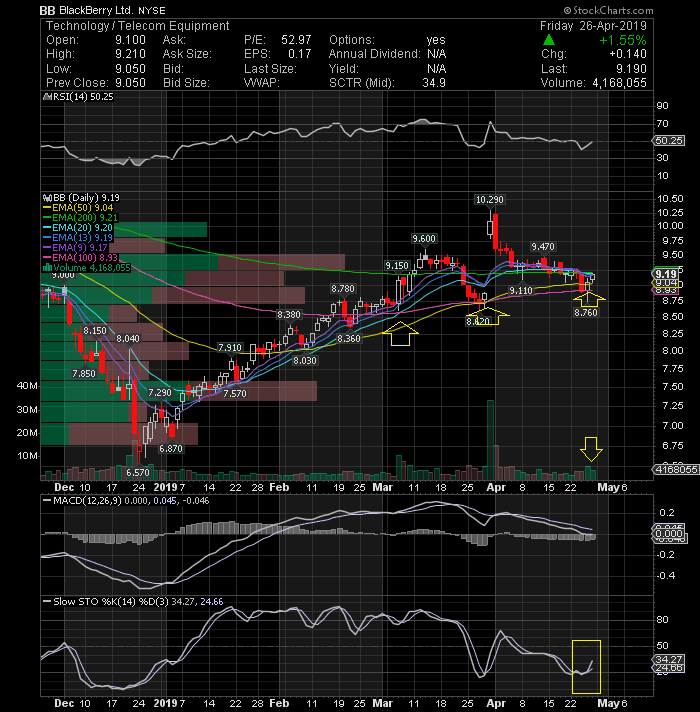Click the 8.030 price label
This screenshot has height=712, width=700.
tap(305, 361)
